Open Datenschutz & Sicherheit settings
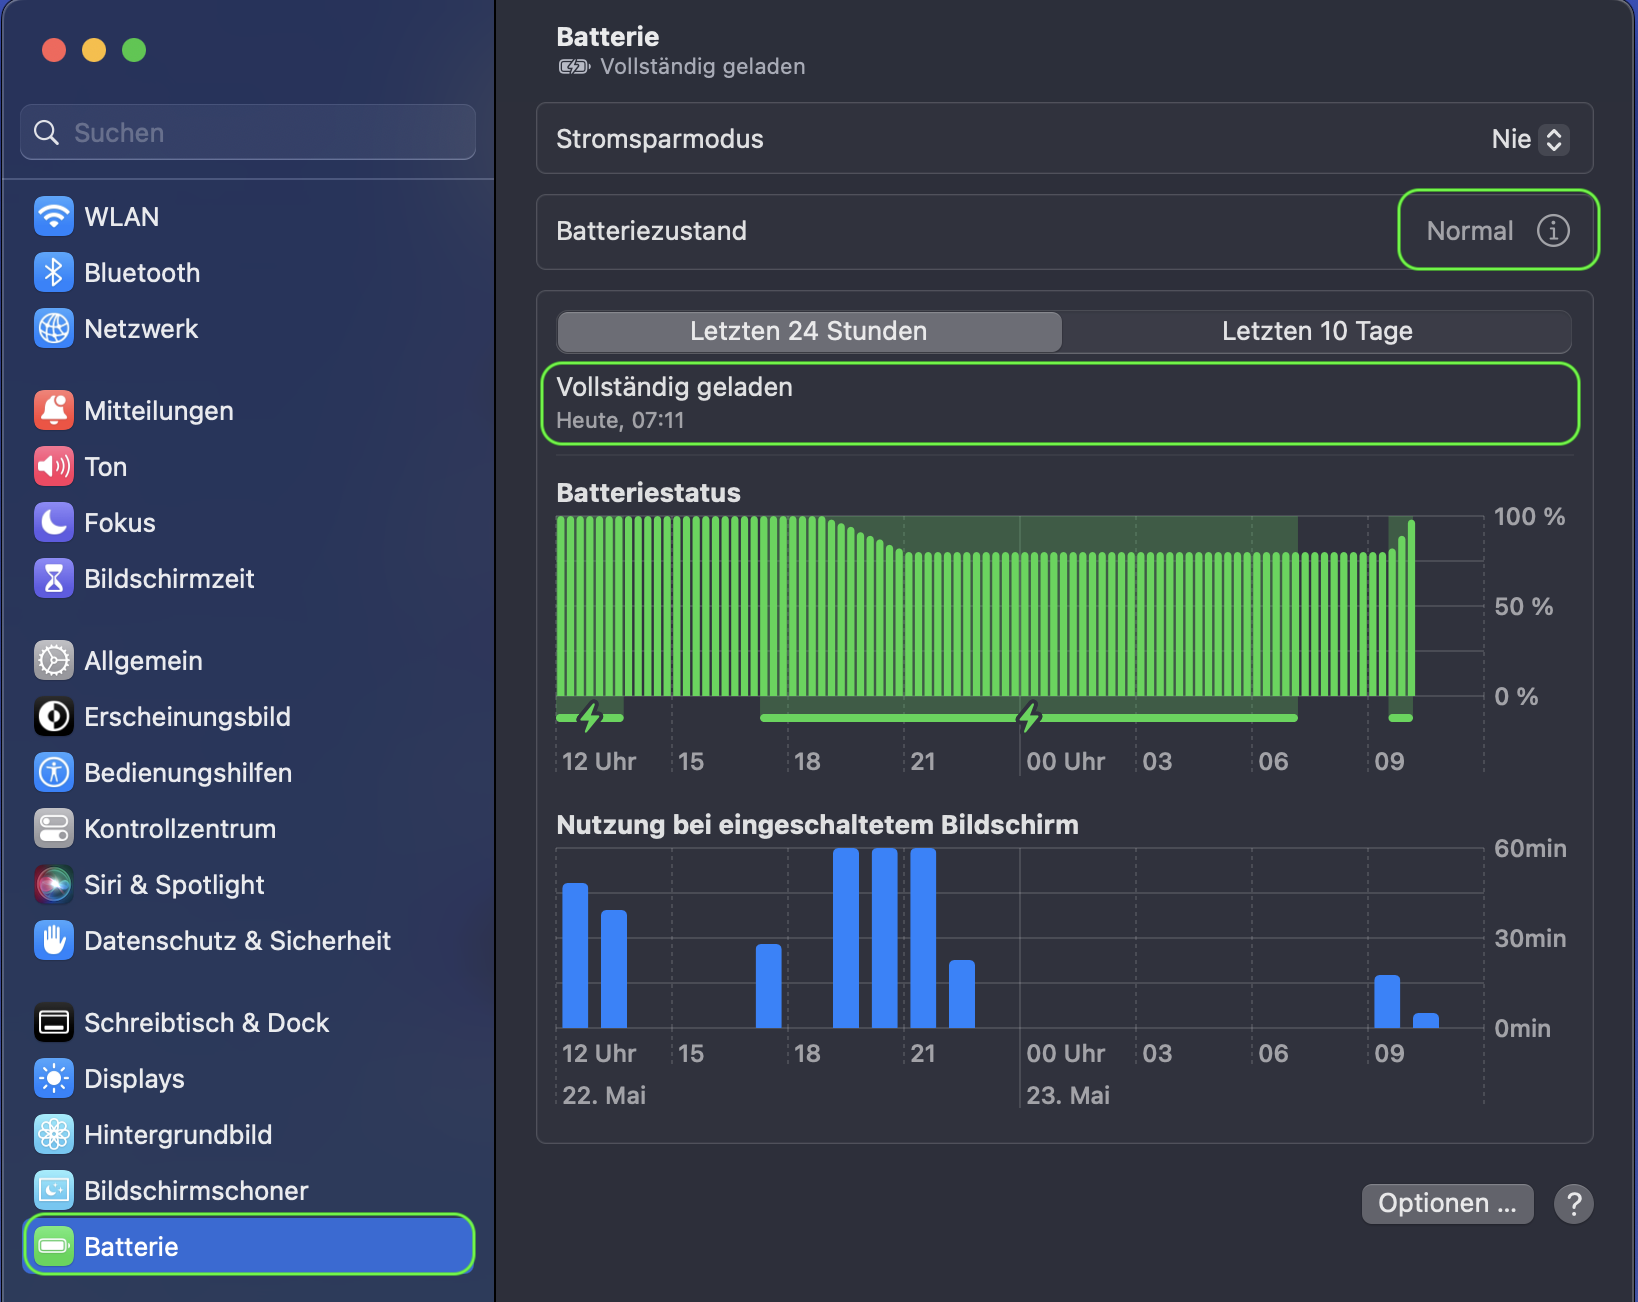1638x1302 pixels. tap(237, 940)
